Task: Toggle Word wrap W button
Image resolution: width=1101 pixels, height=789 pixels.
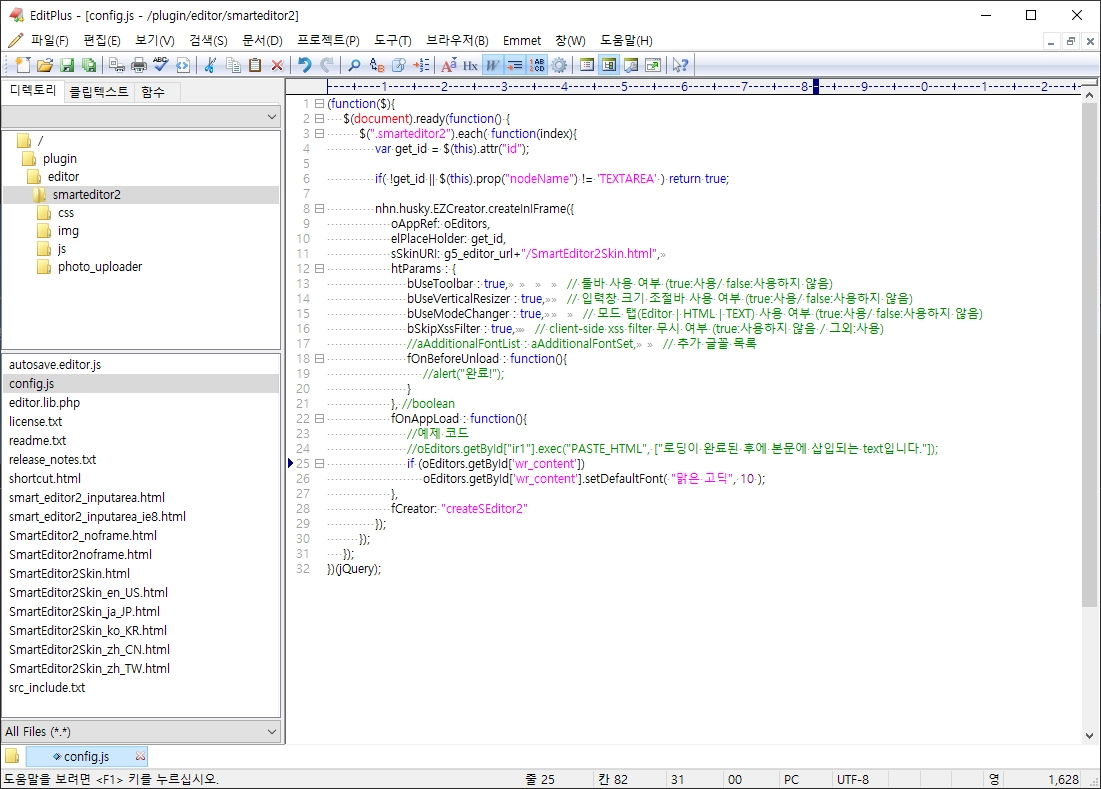Action: [x=493, y=65]
